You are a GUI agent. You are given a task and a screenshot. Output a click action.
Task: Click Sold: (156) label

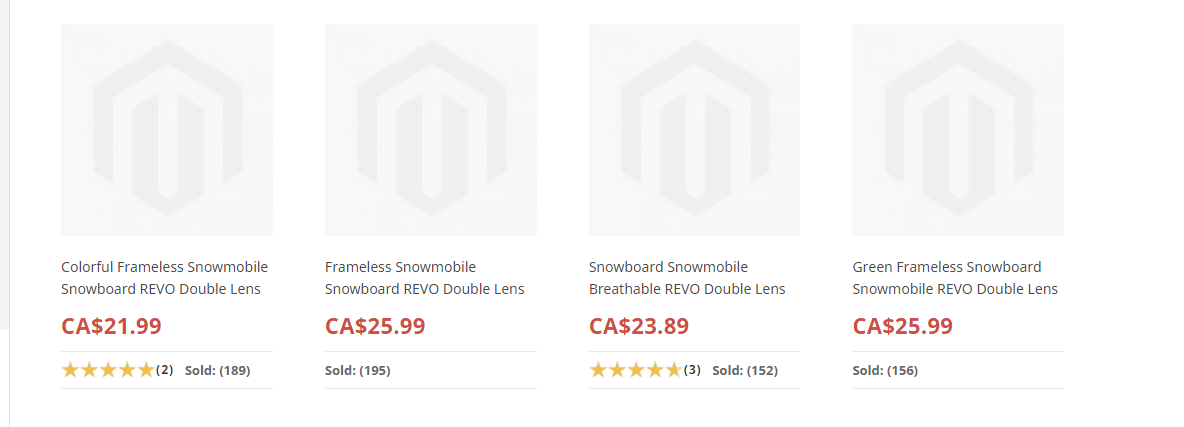[x=885, y=370]
